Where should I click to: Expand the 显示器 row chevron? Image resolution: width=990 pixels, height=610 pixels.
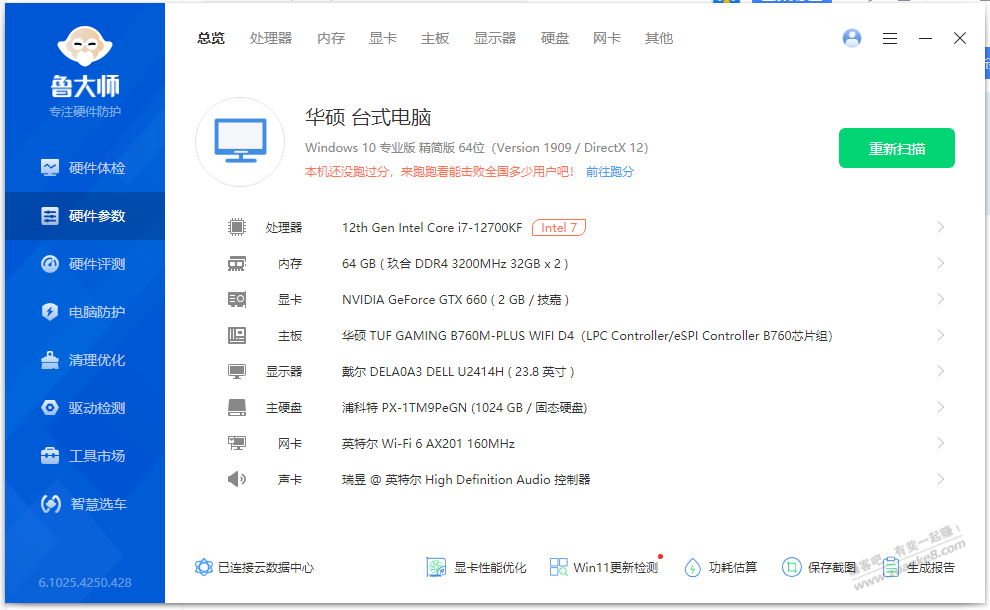point(941,371)
